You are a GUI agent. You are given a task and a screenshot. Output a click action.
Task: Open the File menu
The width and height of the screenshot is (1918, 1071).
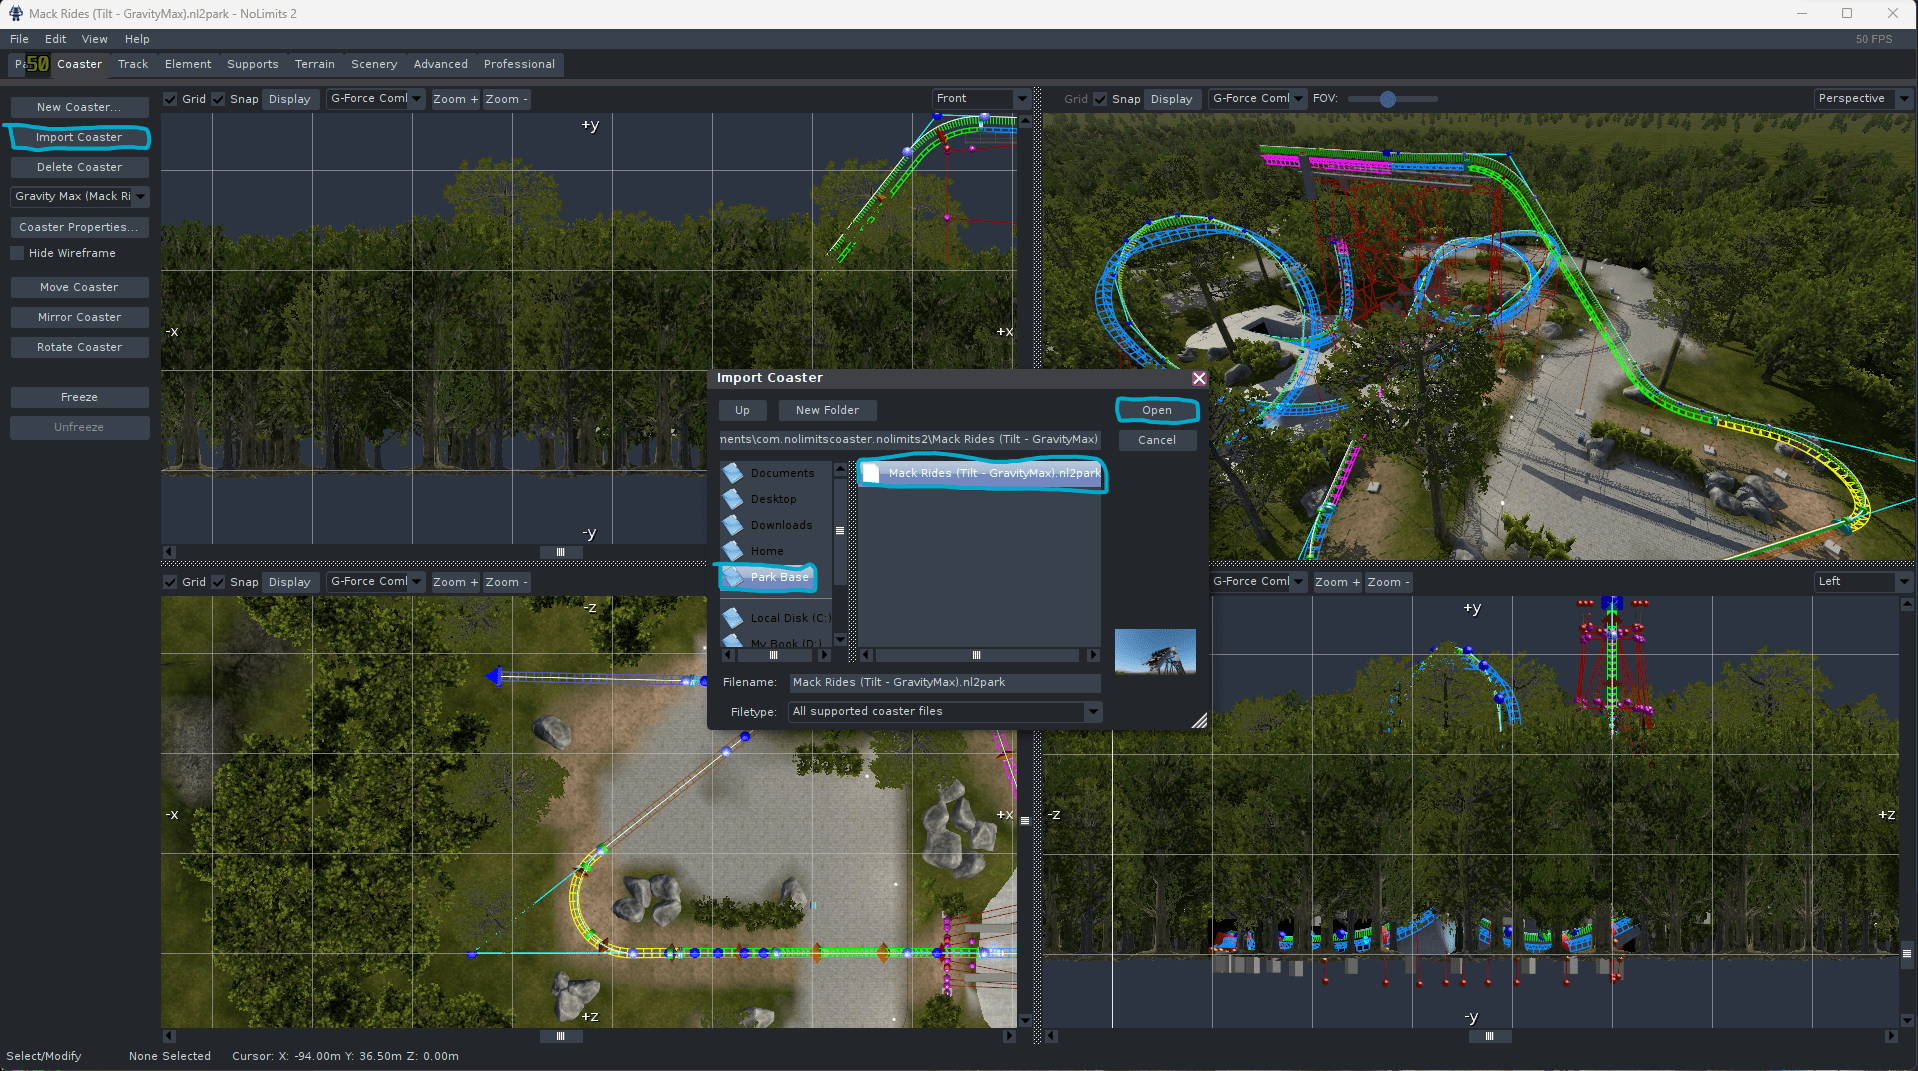[x=19, y=39]
